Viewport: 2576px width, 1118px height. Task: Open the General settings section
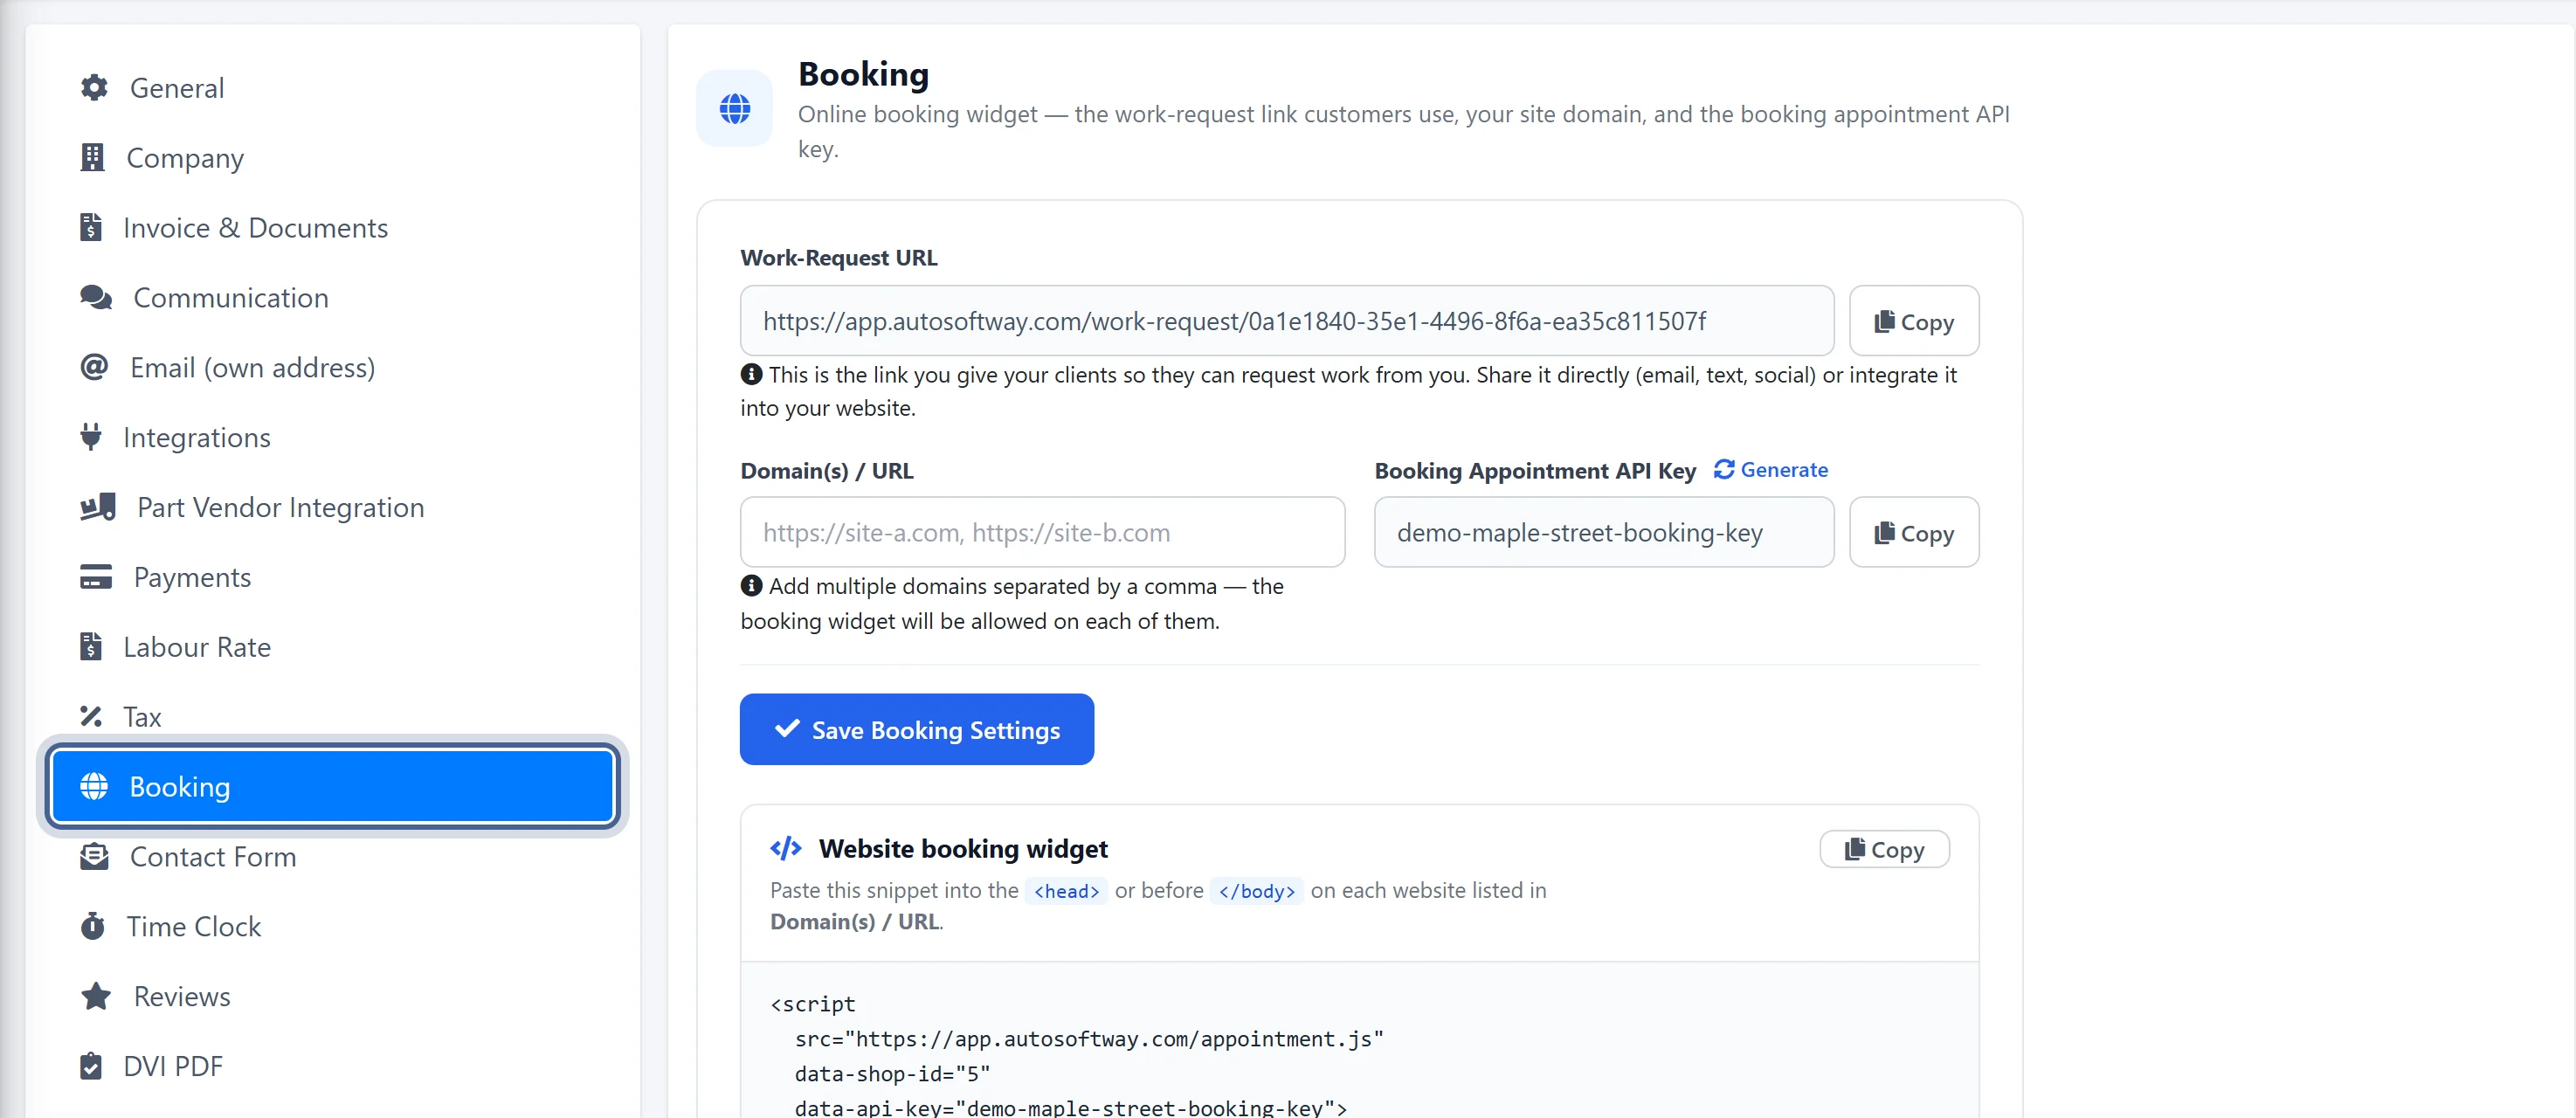332,88
